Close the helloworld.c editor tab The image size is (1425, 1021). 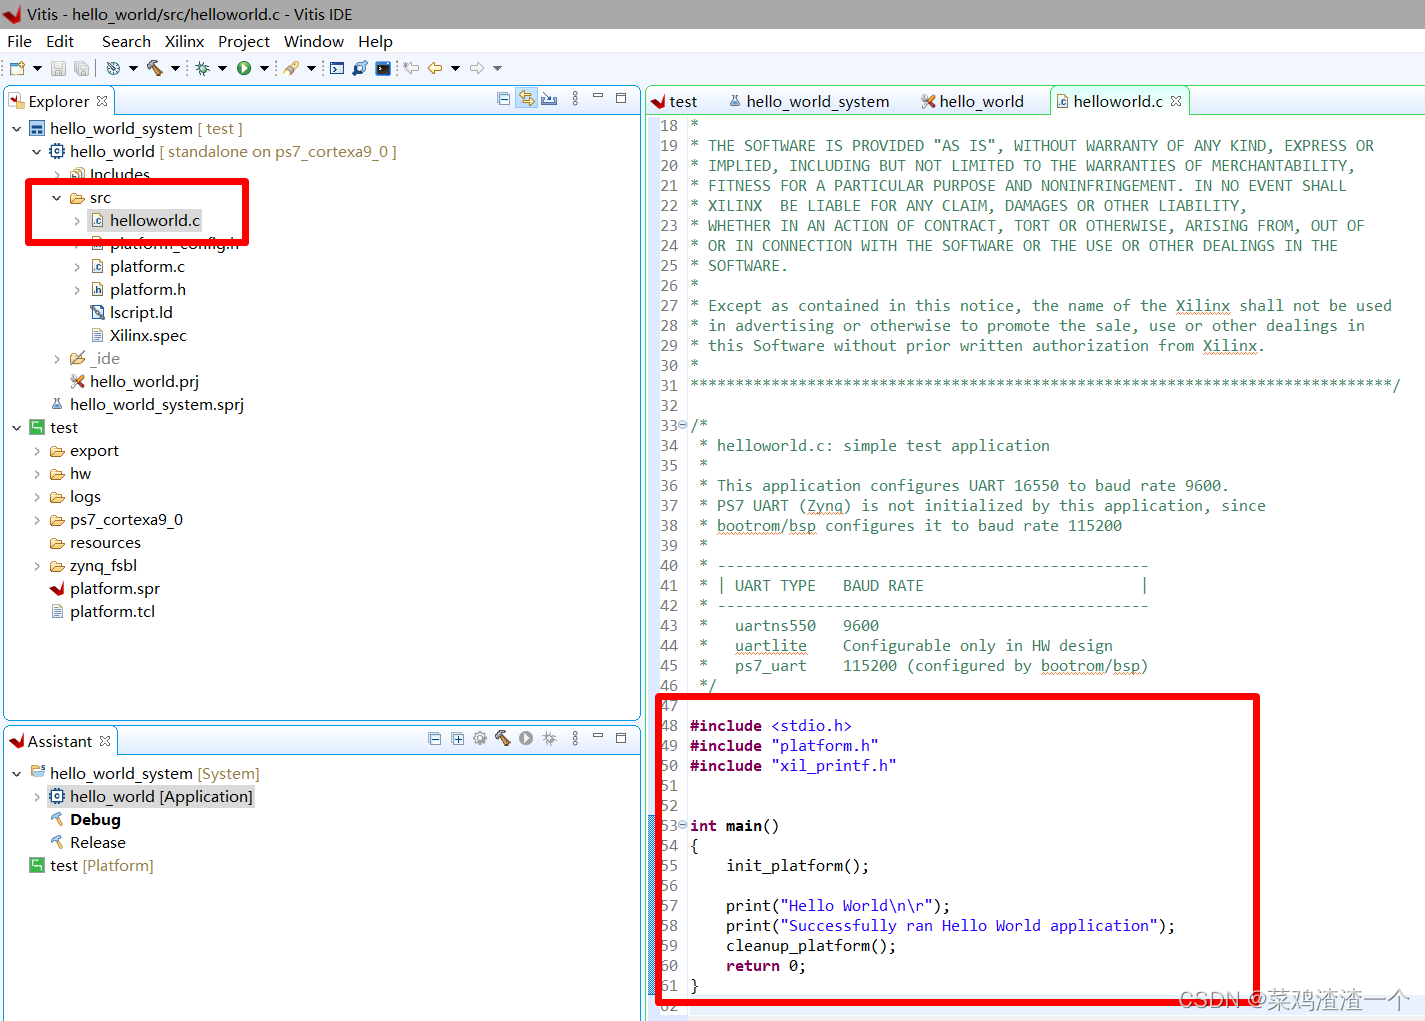click(x=1176, y=101)
